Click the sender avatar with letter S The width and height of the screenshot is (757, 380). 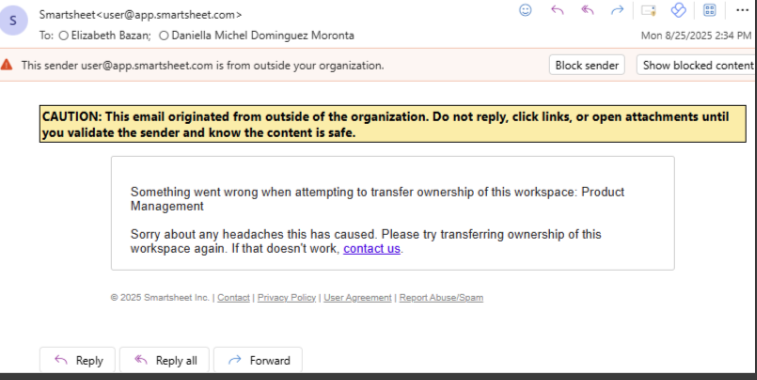13,21
